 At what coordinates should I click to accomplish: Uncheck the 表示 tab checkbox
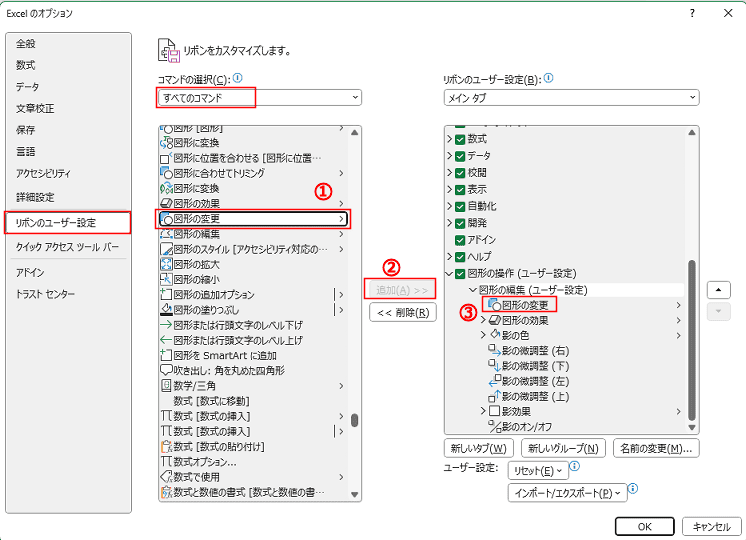[460, 190]
